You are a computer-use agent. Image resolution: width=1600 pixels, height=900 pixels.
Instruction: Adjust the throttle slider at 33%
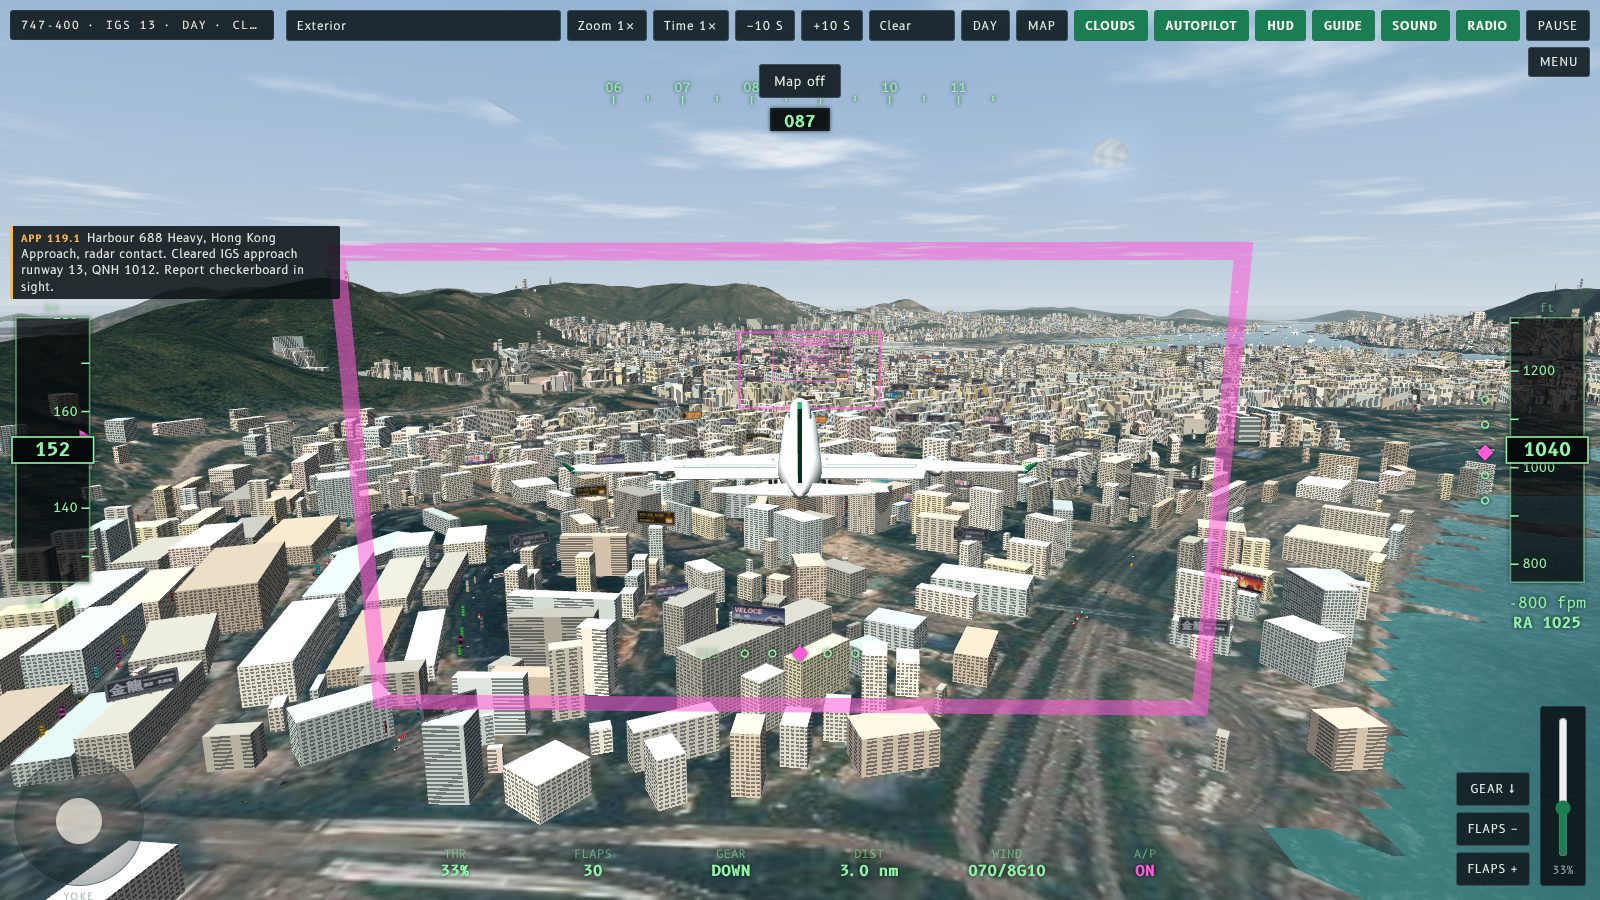[x=1563, y=808]
